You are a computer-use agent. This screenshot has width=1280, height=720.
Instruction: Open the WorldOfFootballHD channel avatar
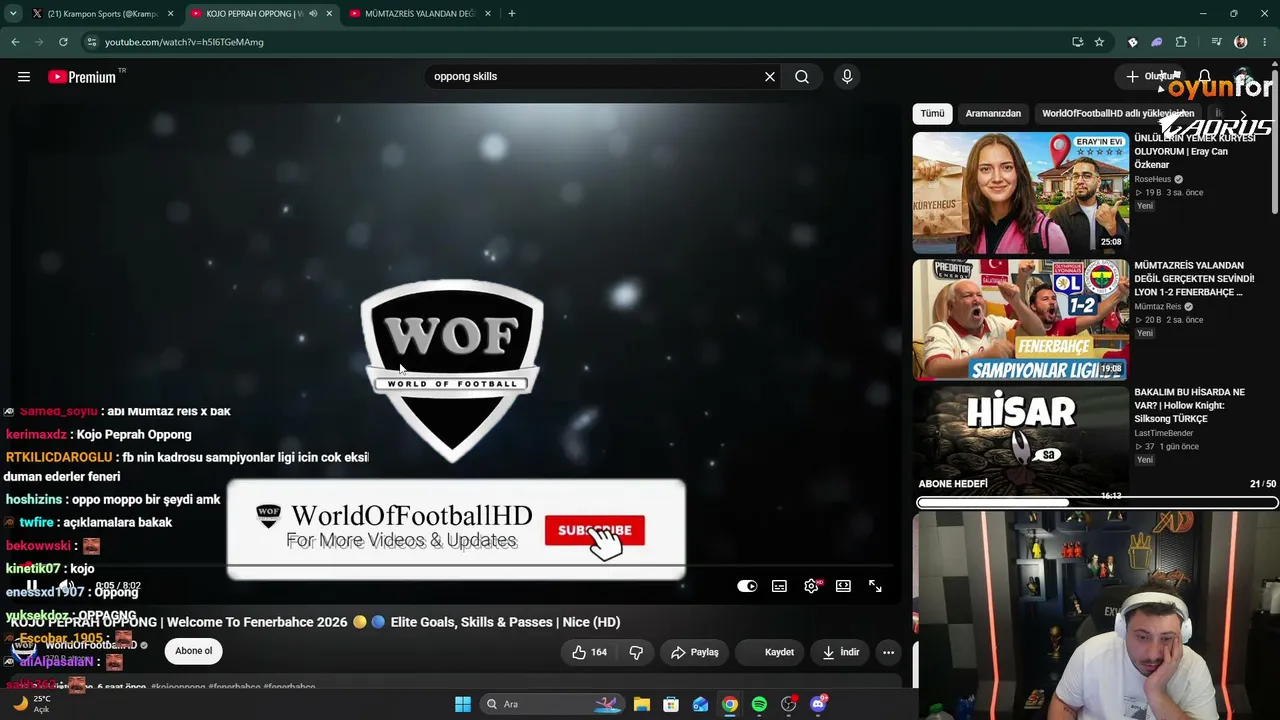pyautogui.click(x=23, y=649)
